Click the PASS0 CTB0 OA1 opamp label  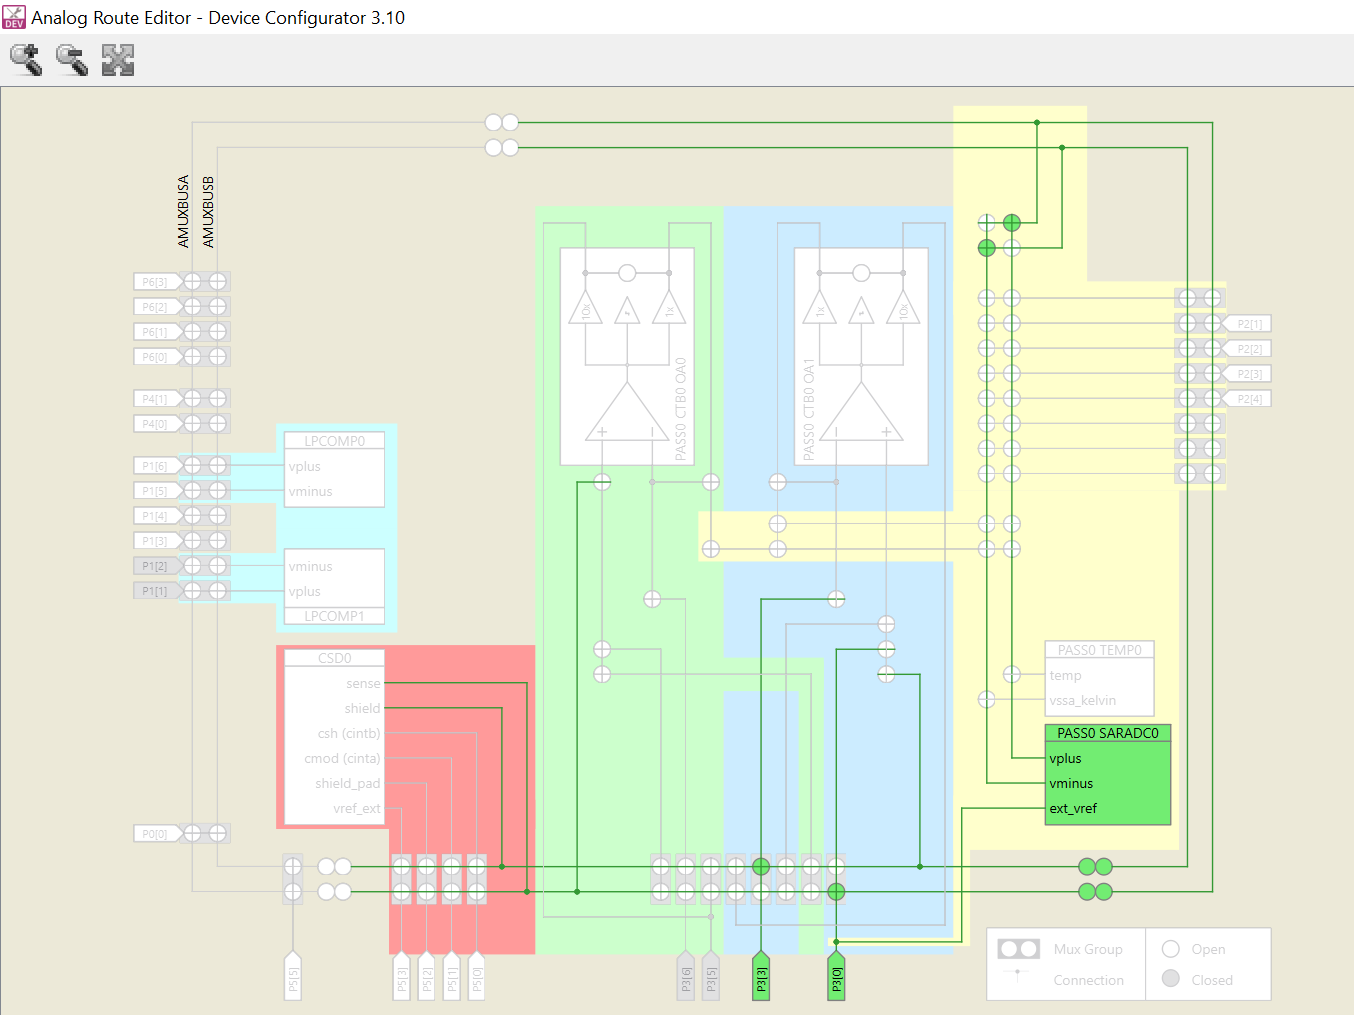[809, 409]
